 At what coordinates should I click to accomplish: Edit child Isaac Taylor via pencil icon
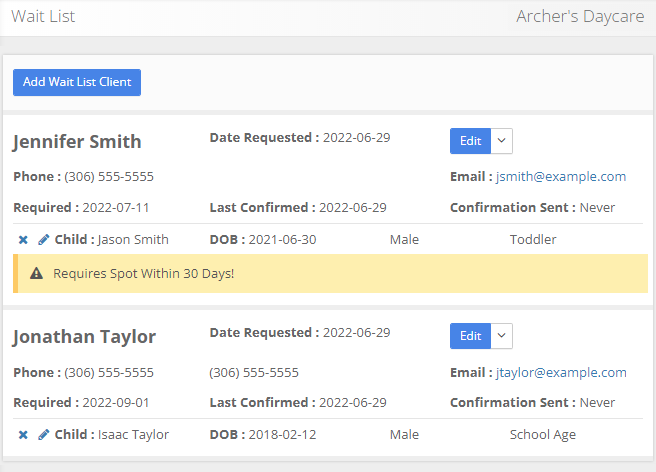tap(43, 435)
